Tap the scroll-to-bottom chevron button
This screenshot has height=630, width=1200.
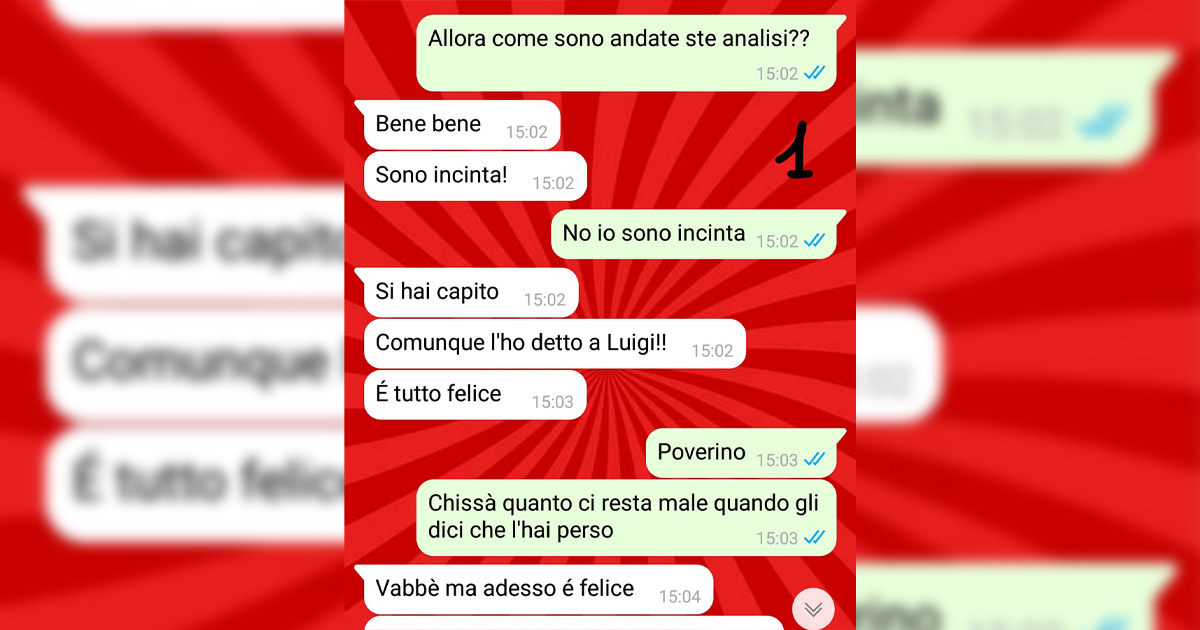(x=813, y=609)
